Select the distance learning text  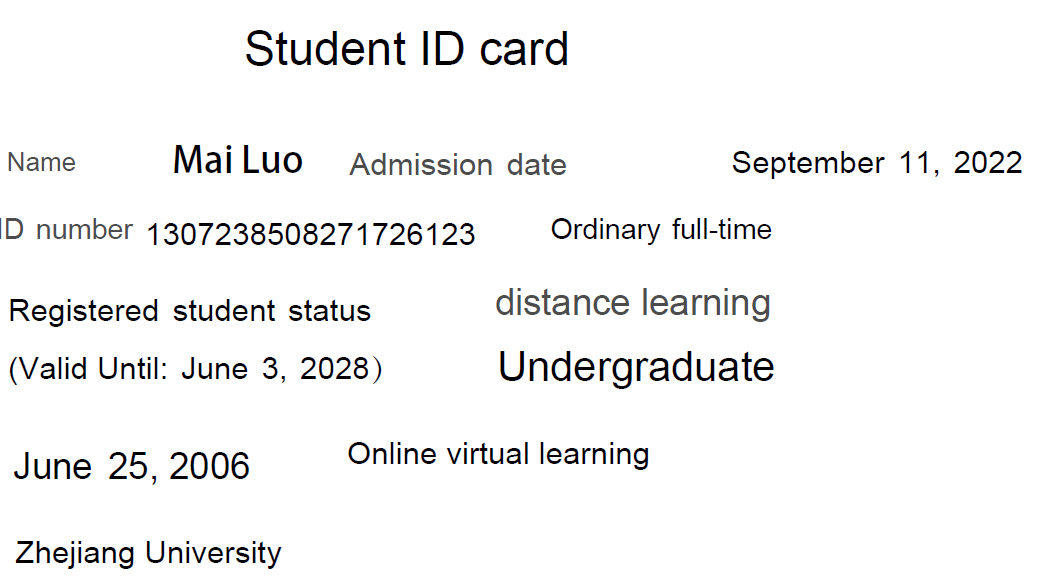click(x=632, y=302)
